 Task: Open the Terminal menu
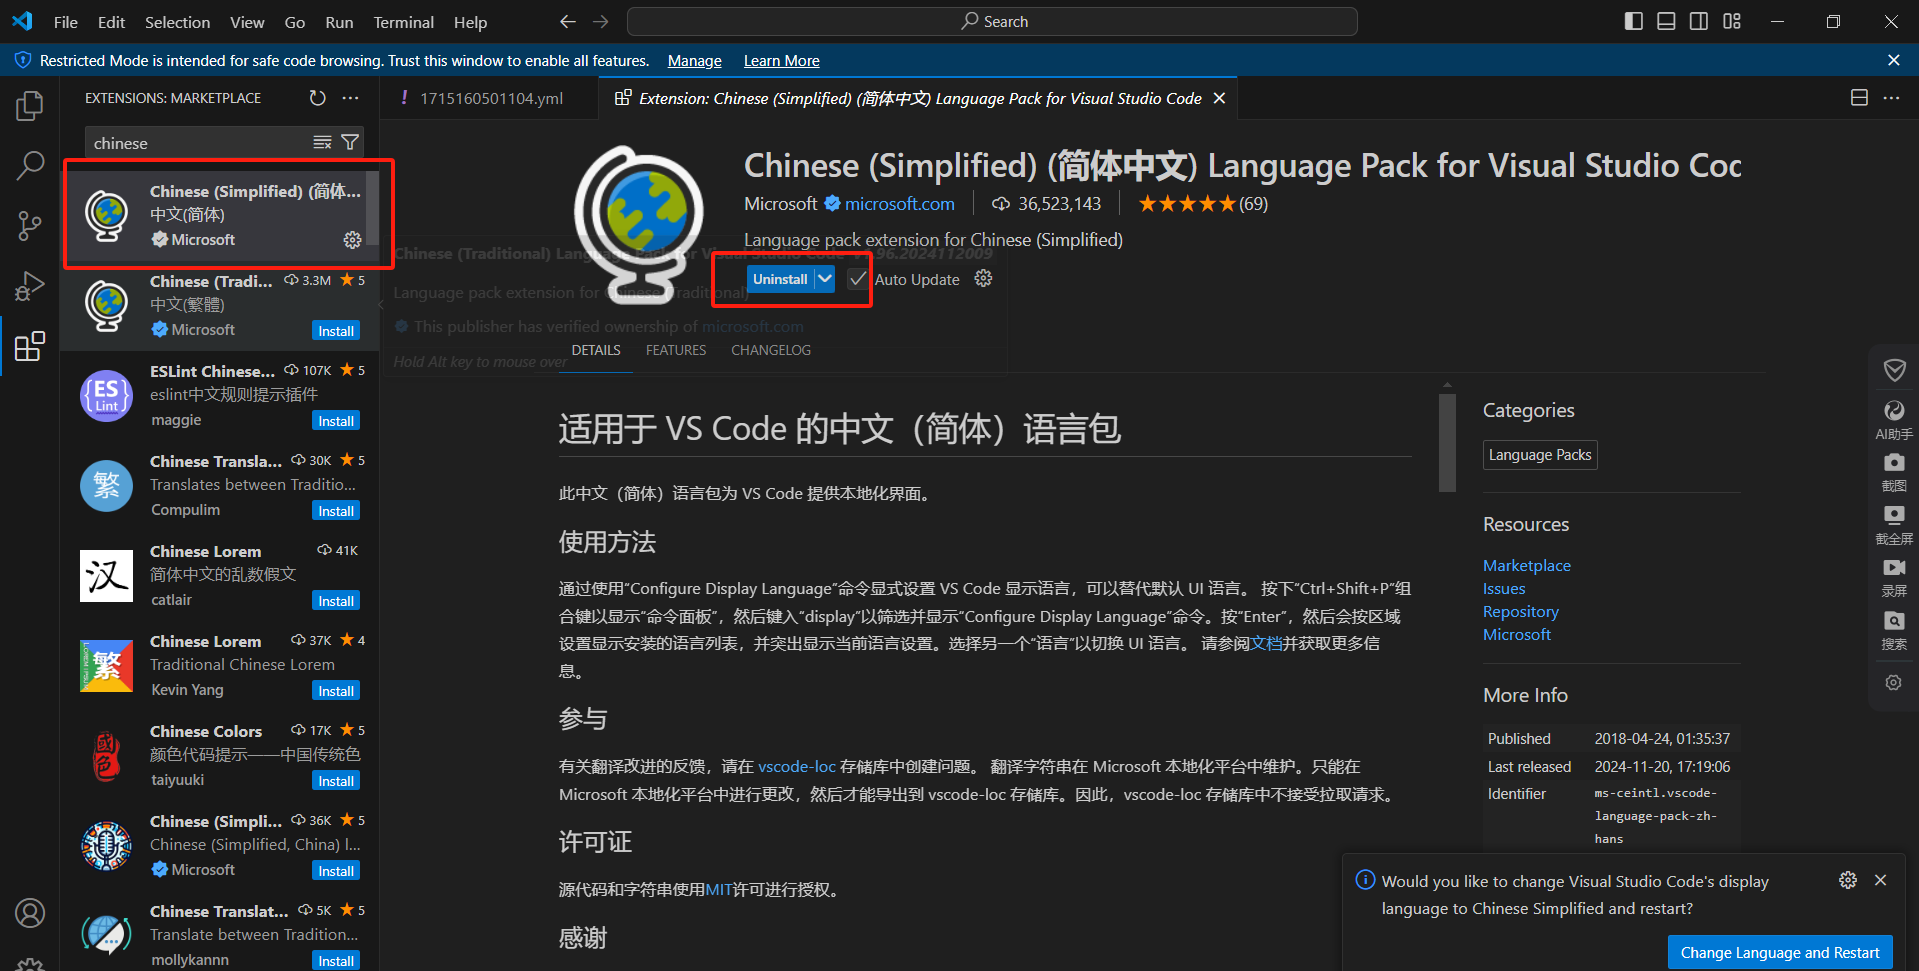pos(403,22)
